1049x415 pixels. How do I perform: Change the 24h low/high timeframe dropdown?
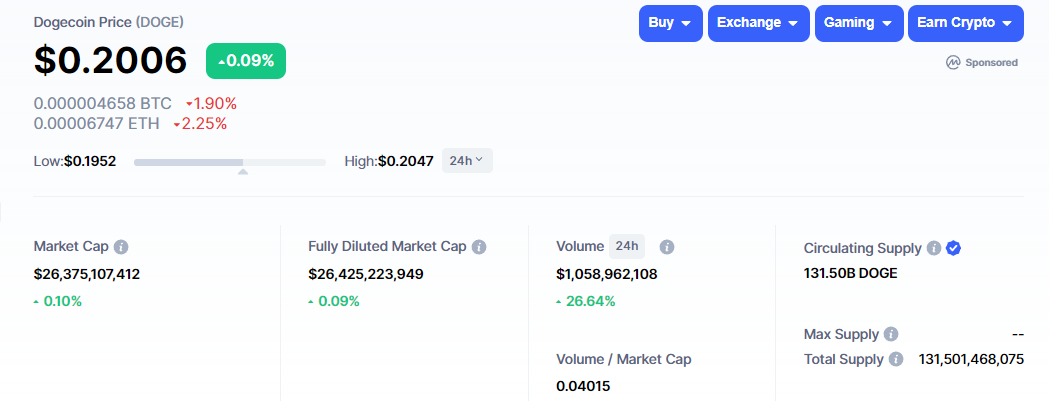click(x=467, y=161)
